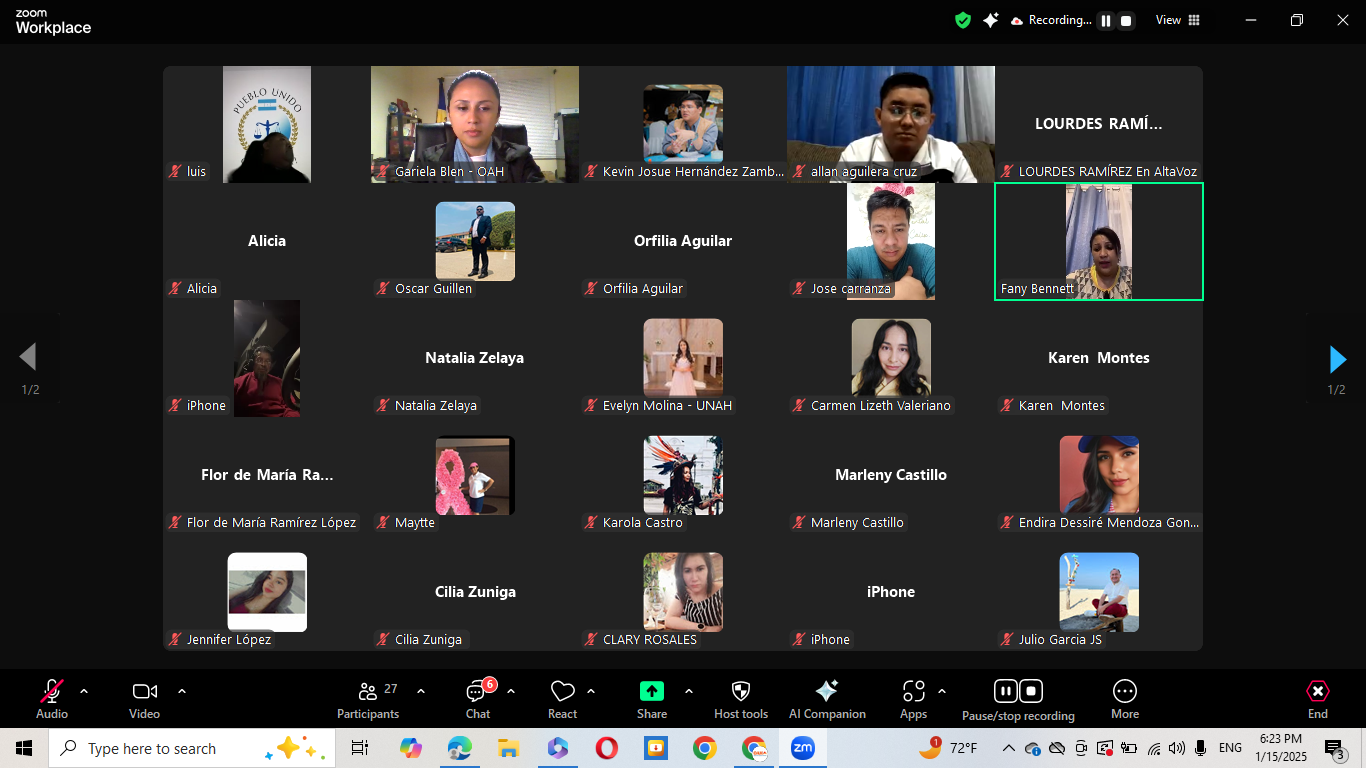Unmute the microphone Audio button

click(x=52, y=698)
